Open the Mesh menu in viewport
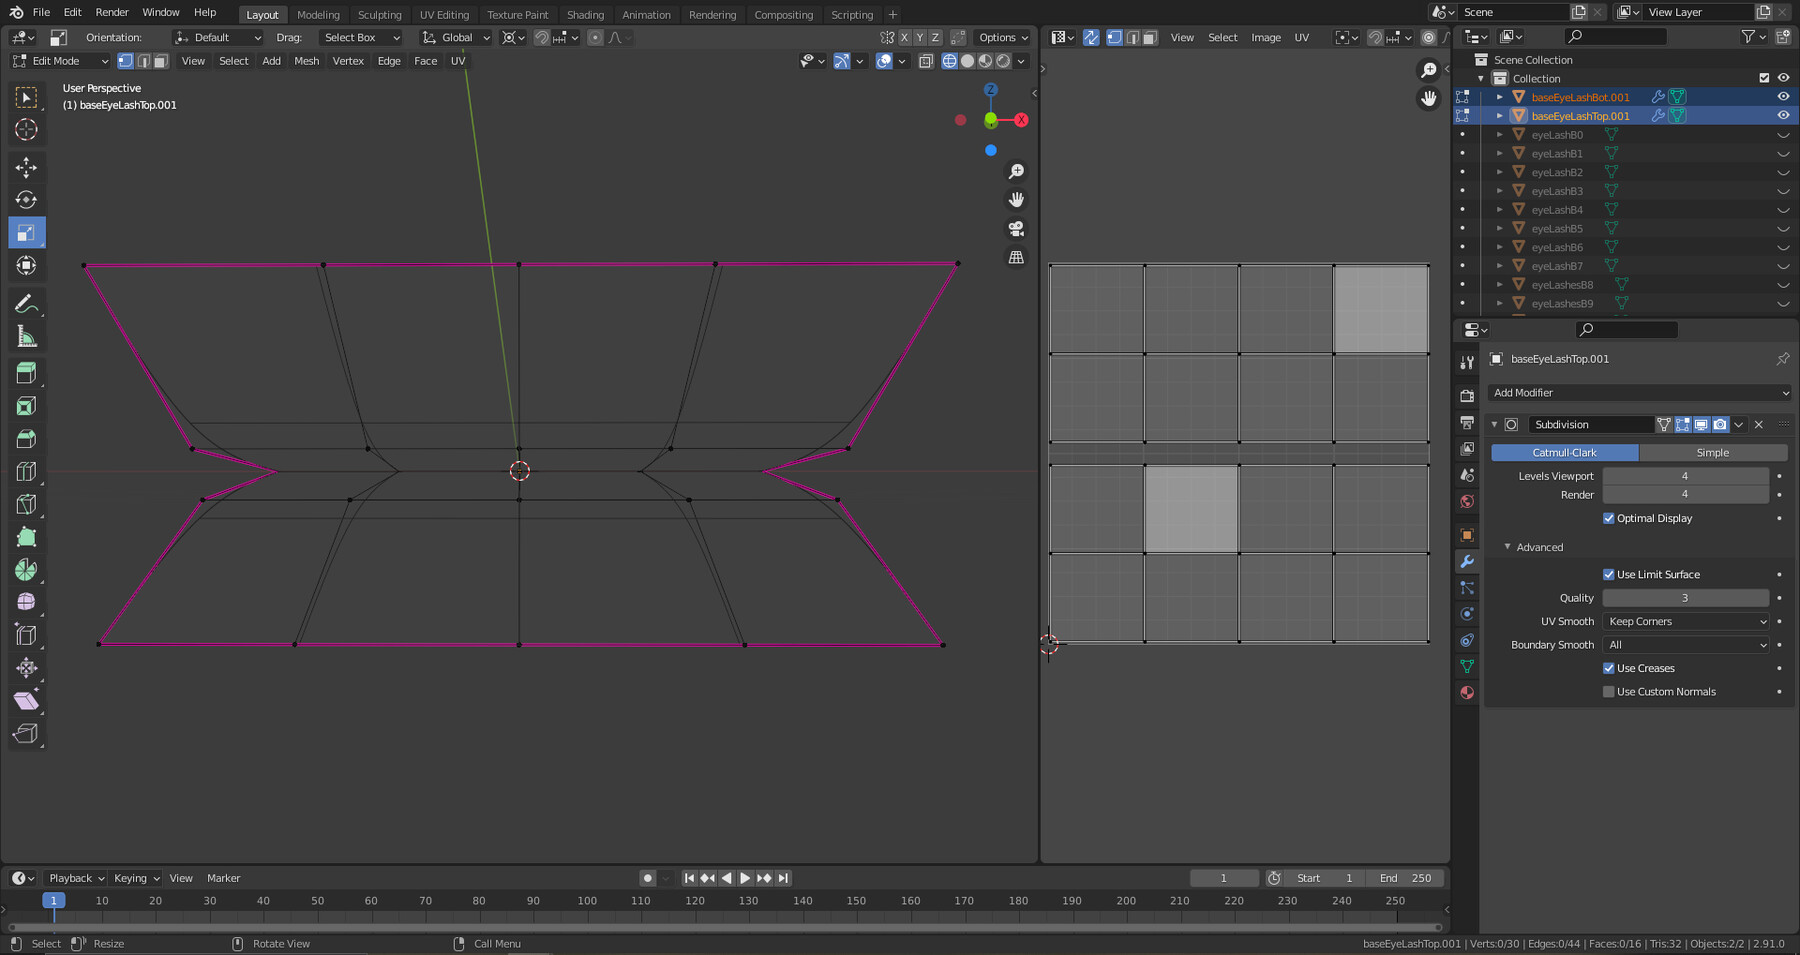The width and height of the screenshot is (1800, 955). pyautogui.click(x=306, y=61)
